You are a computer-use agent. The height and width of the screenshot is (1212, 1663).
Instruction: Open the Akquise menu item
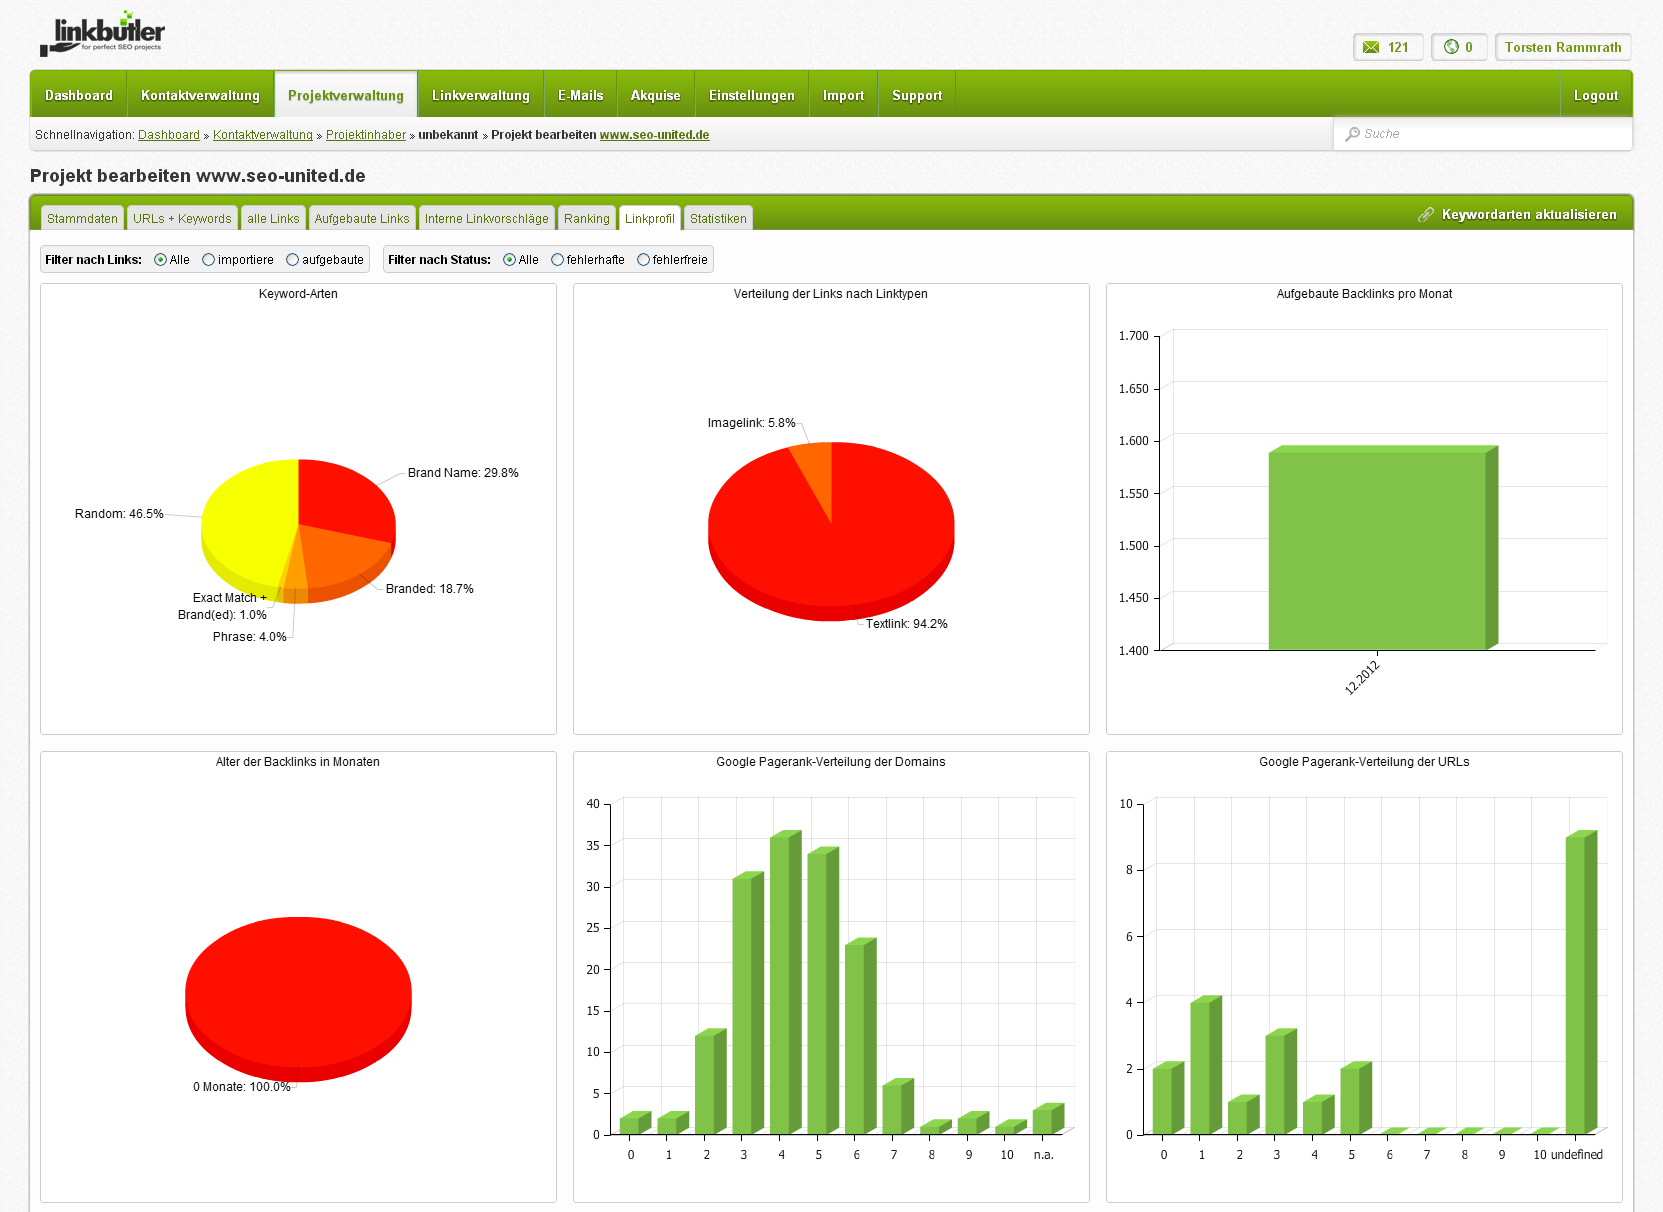point(656,95)
